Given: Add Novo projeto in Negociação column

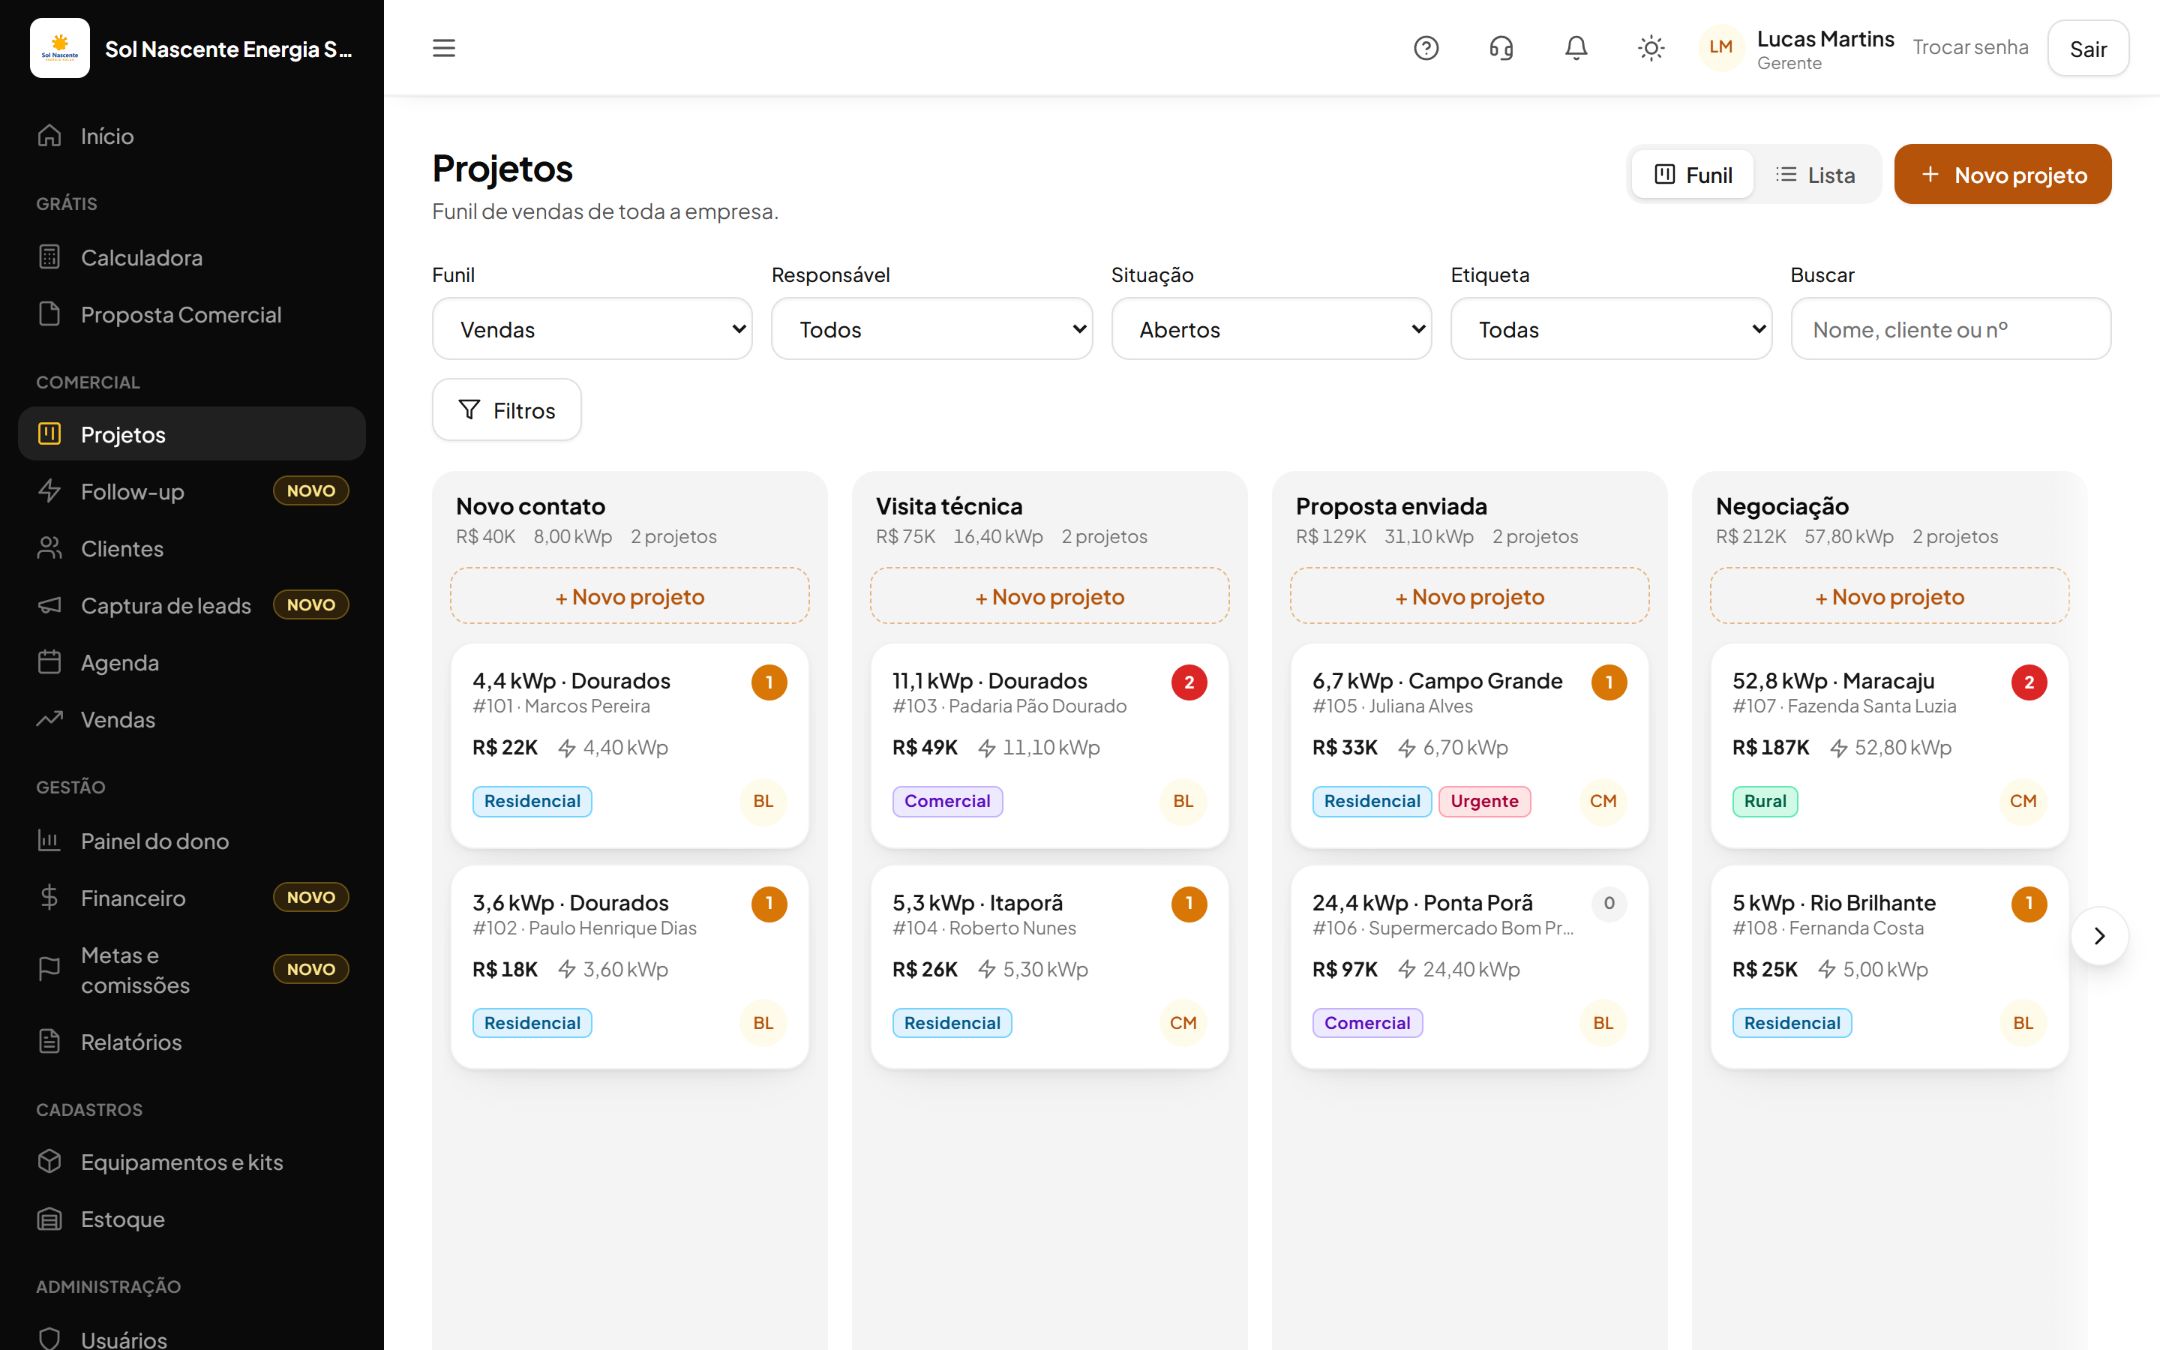Looking at the screenshot, I should pos(1889,597).
